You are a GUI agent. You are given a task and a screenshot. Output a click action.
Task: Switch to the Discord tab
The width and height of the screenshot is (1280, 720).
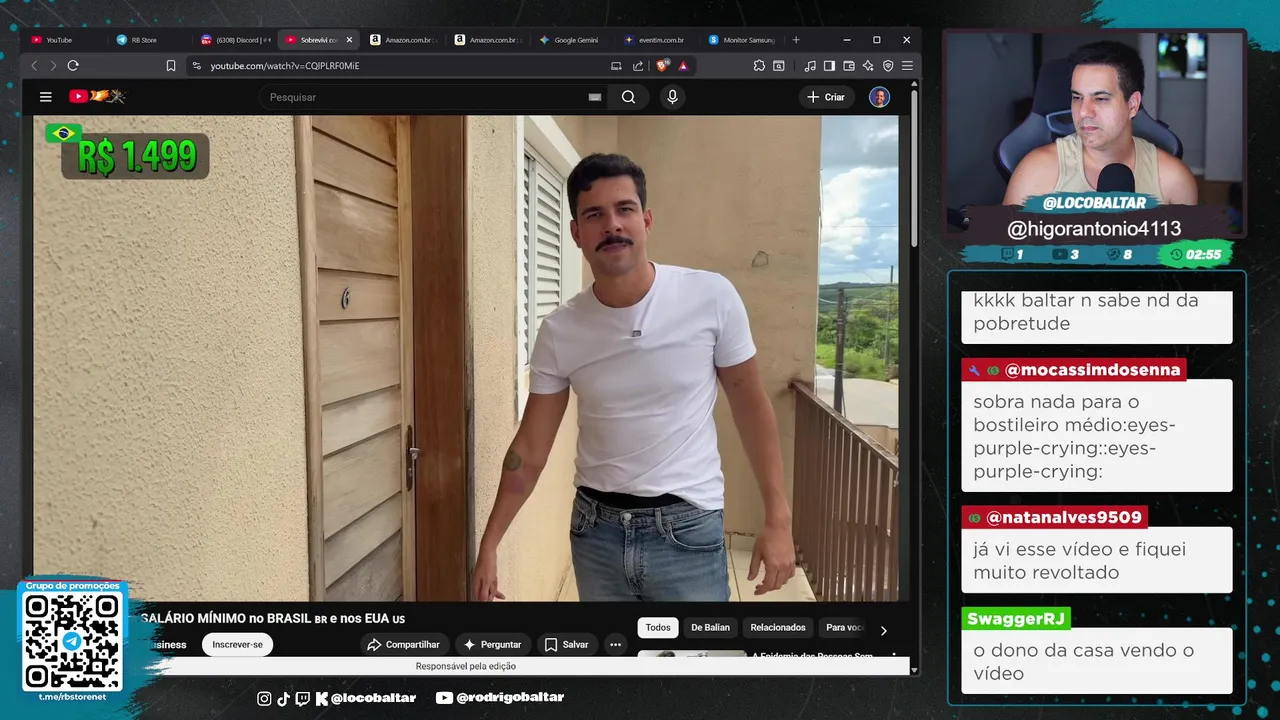click(234, 40)
